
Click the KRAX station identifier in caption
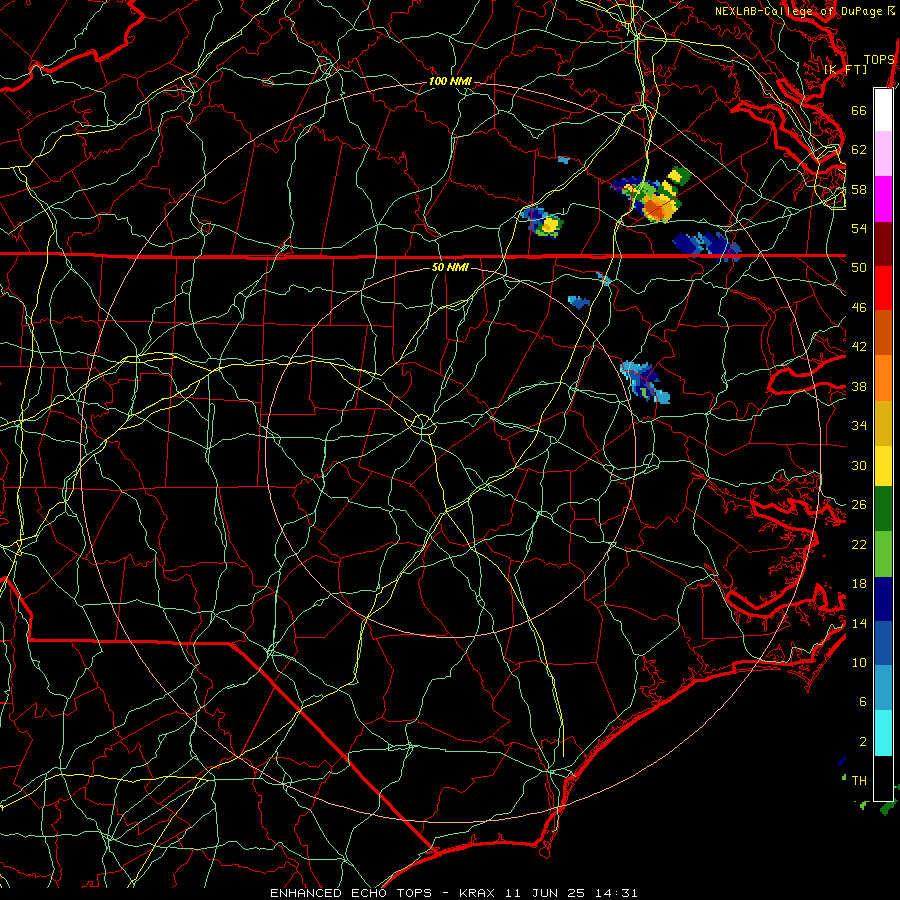[479, 893]
